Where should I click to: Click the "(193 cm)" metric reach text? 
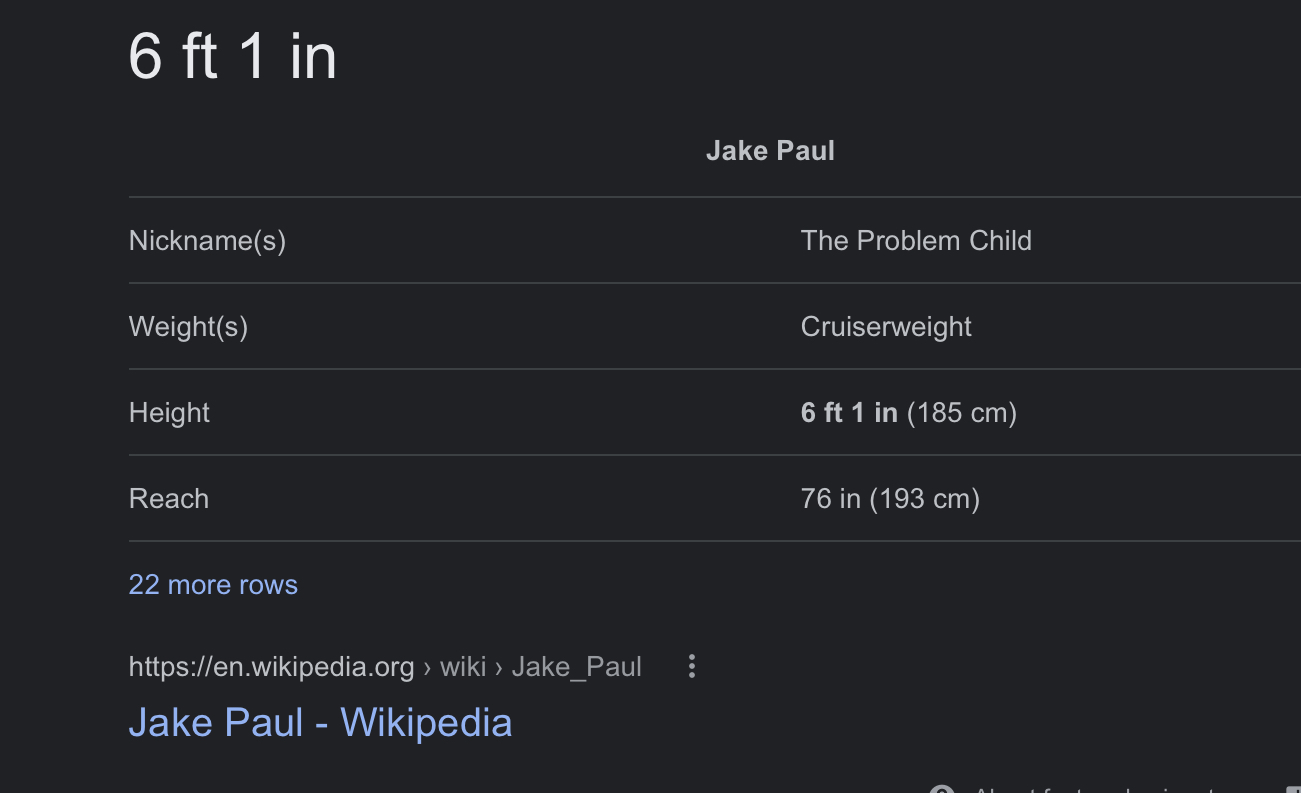click(924, 499)
